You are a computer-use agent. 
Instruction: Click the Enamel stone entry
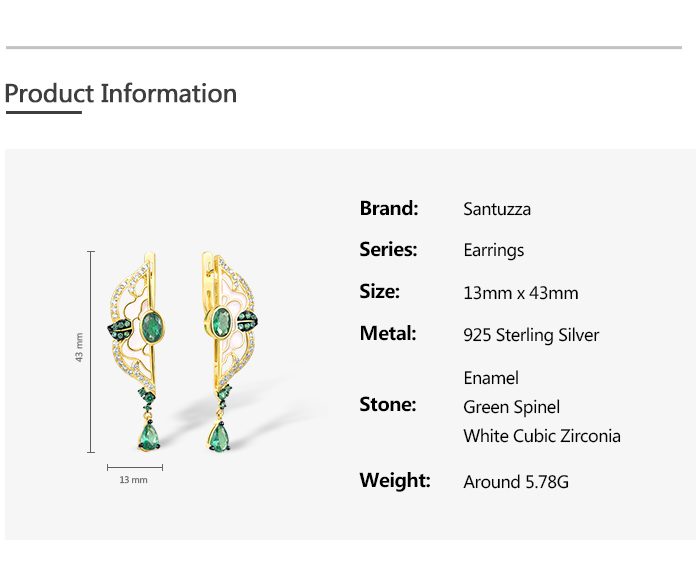[491, 378]
